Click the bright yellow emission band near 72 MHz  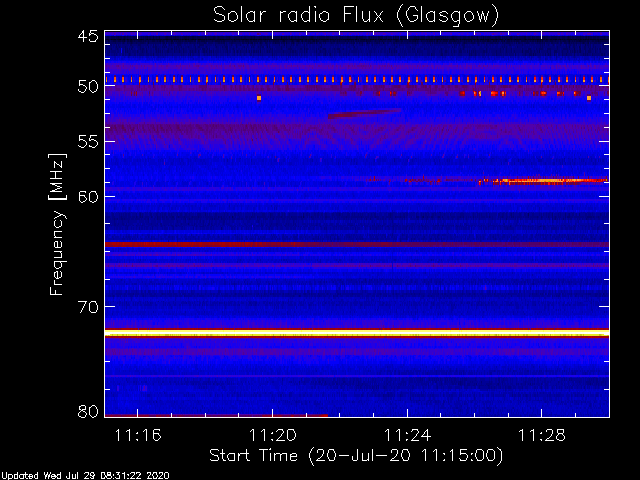[357, 333]
